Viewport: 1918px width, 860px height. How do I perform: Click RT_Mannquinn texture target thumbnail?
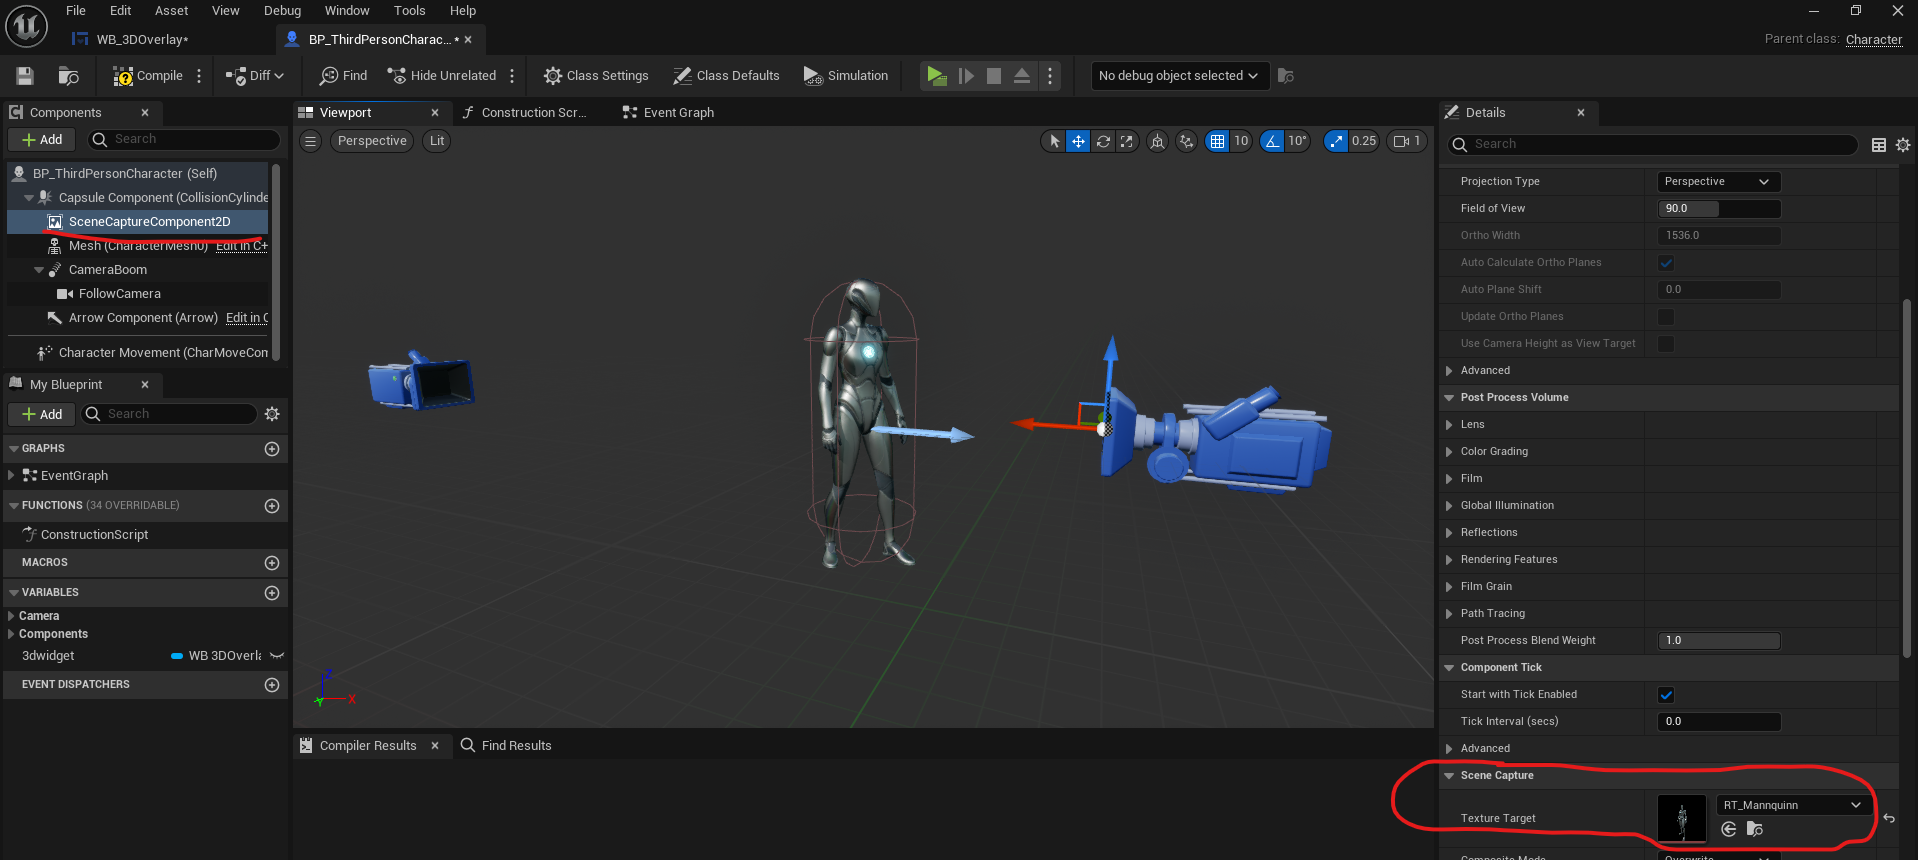point(1682,819)
